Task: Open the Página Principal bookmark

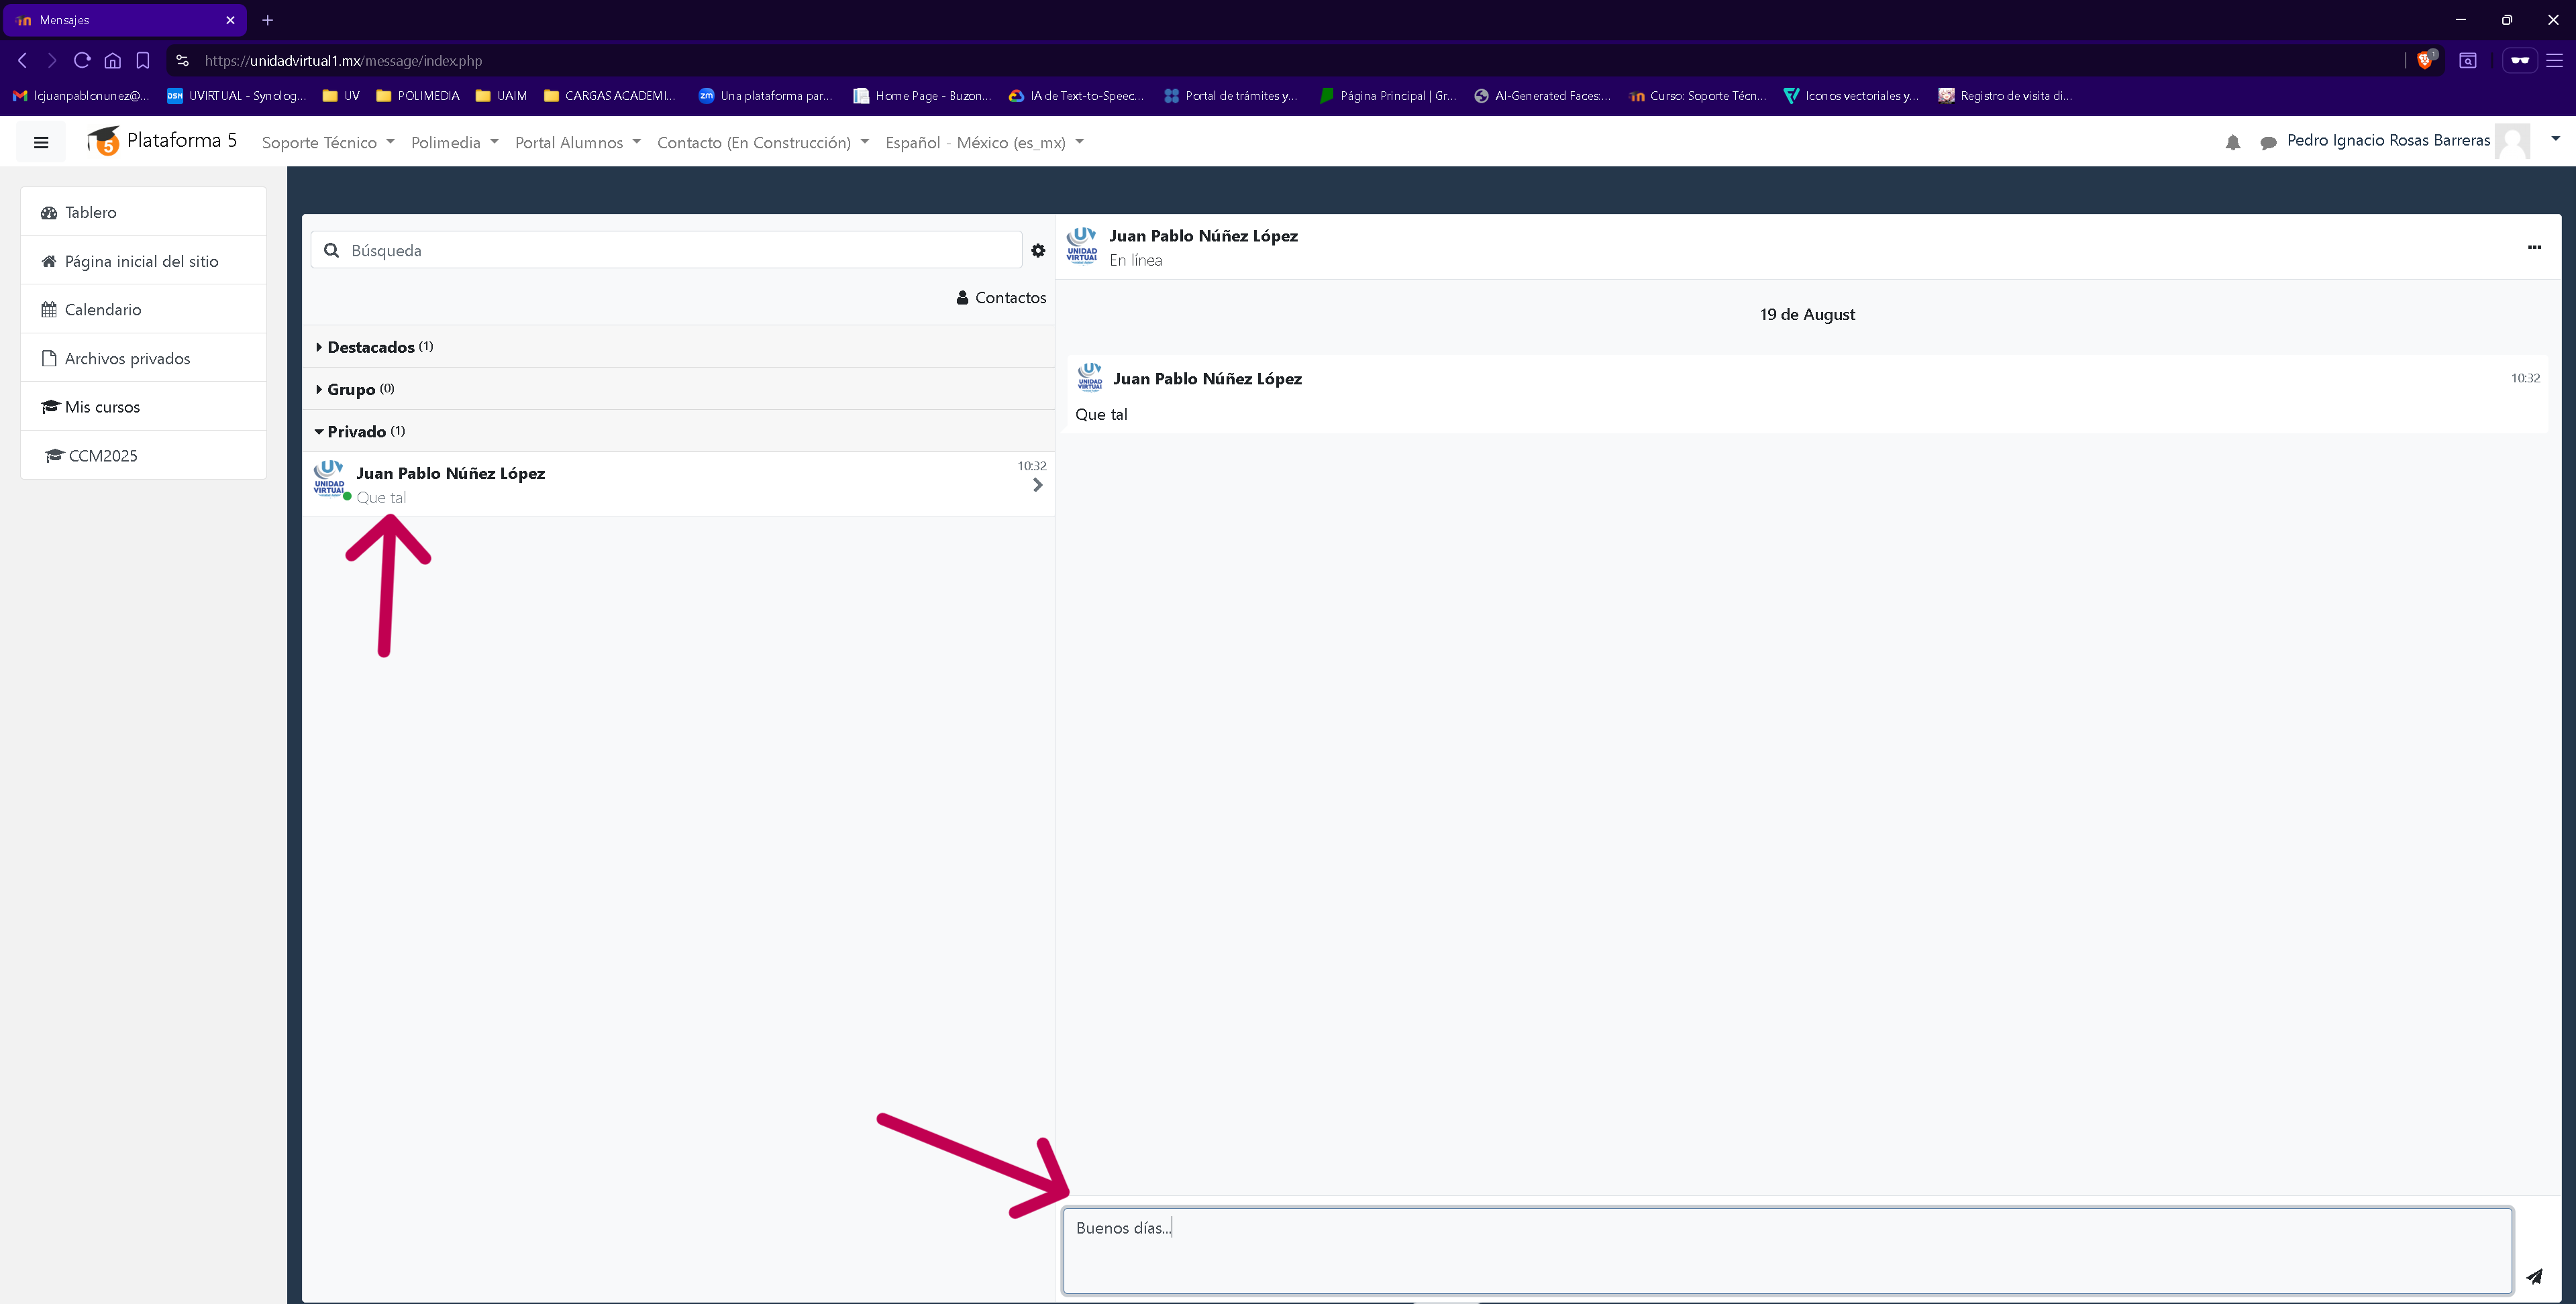Action: [1387, 96]
